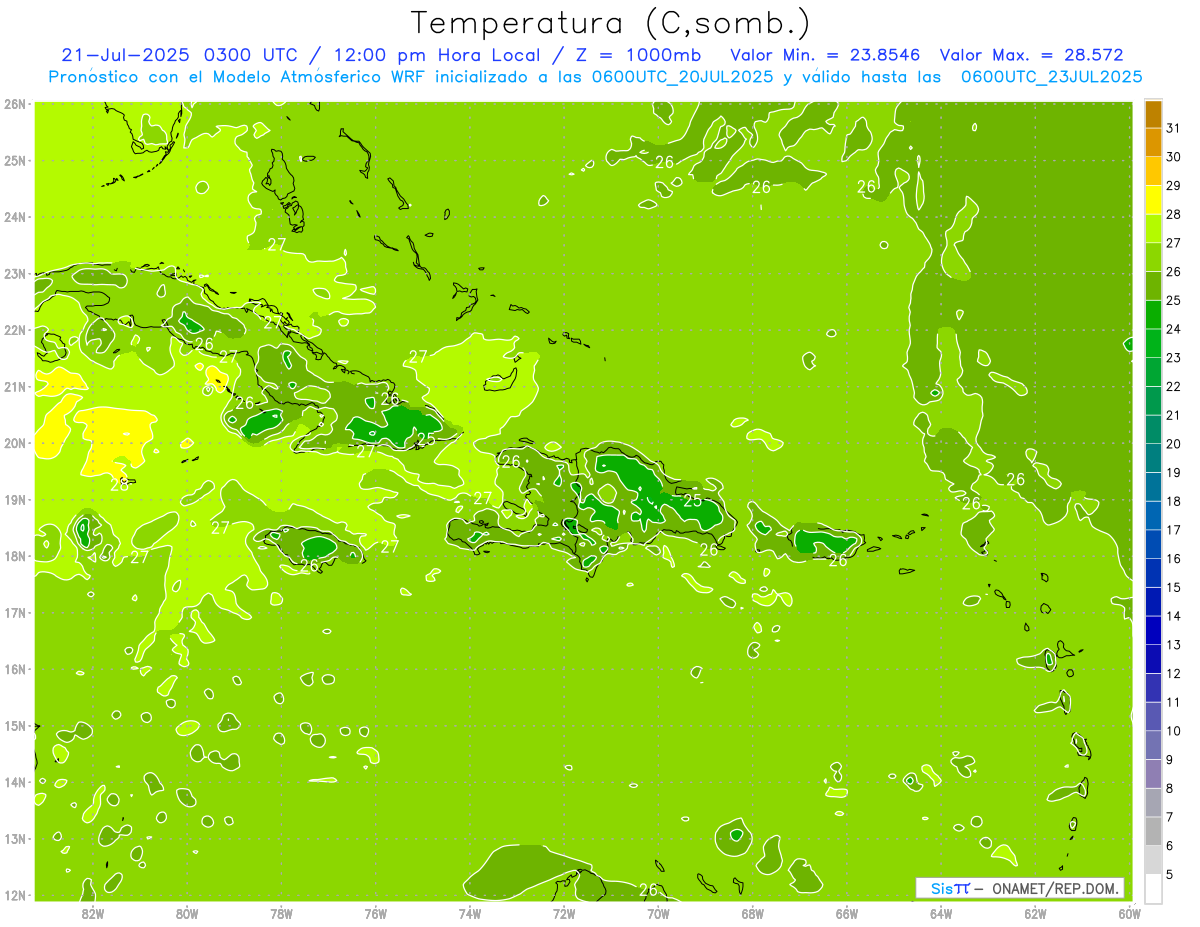Click the 'Temperatura (C,somb.)' map title
Screen dimensions: 1200x927
coord(609,23)
